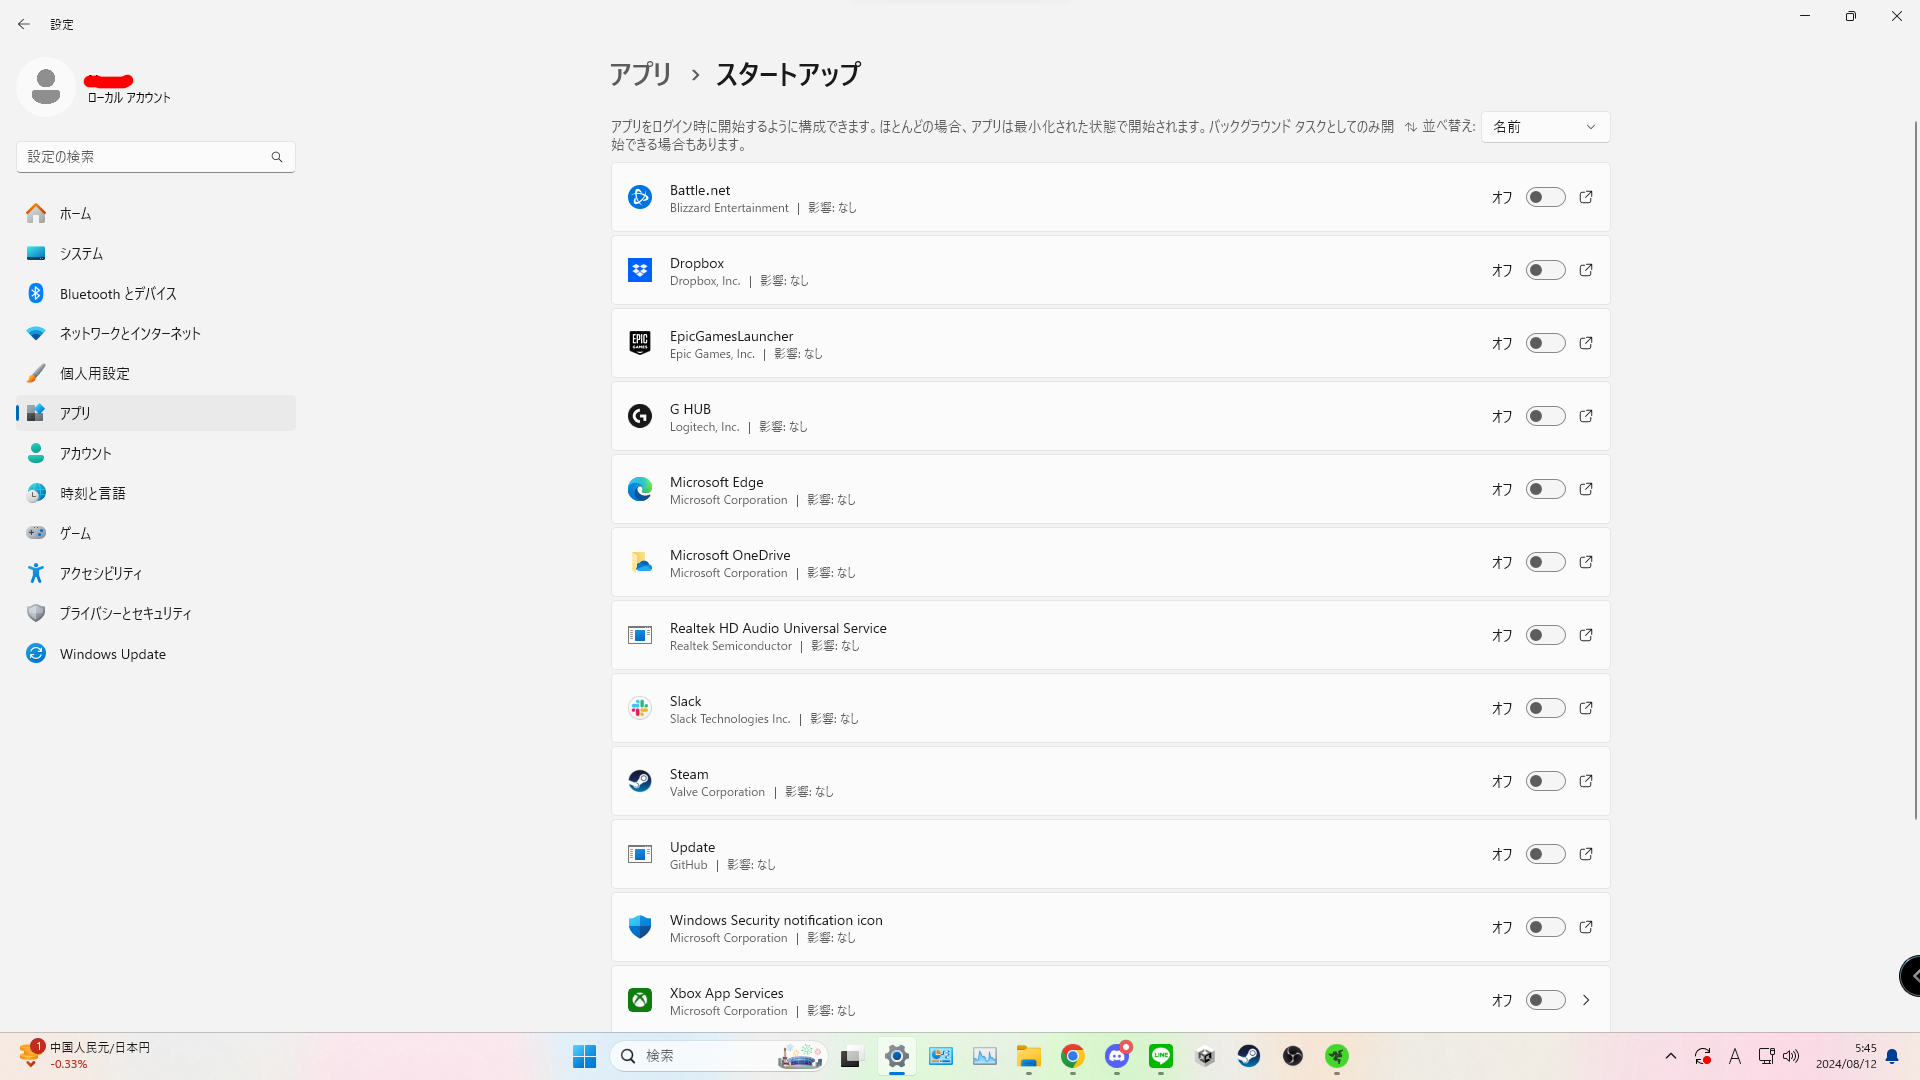Click the Windows Start button
The image size is (1920, 1080).
tap(584, 1056)
